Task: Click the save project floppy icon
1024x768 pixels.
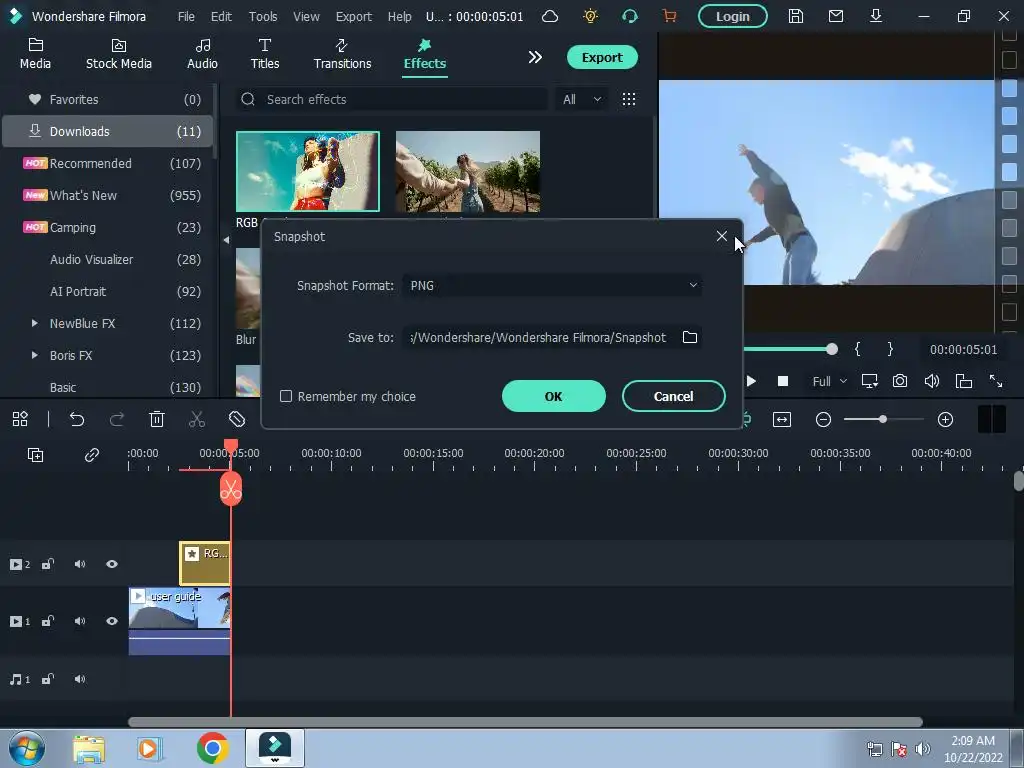Action: click(795, 16)
